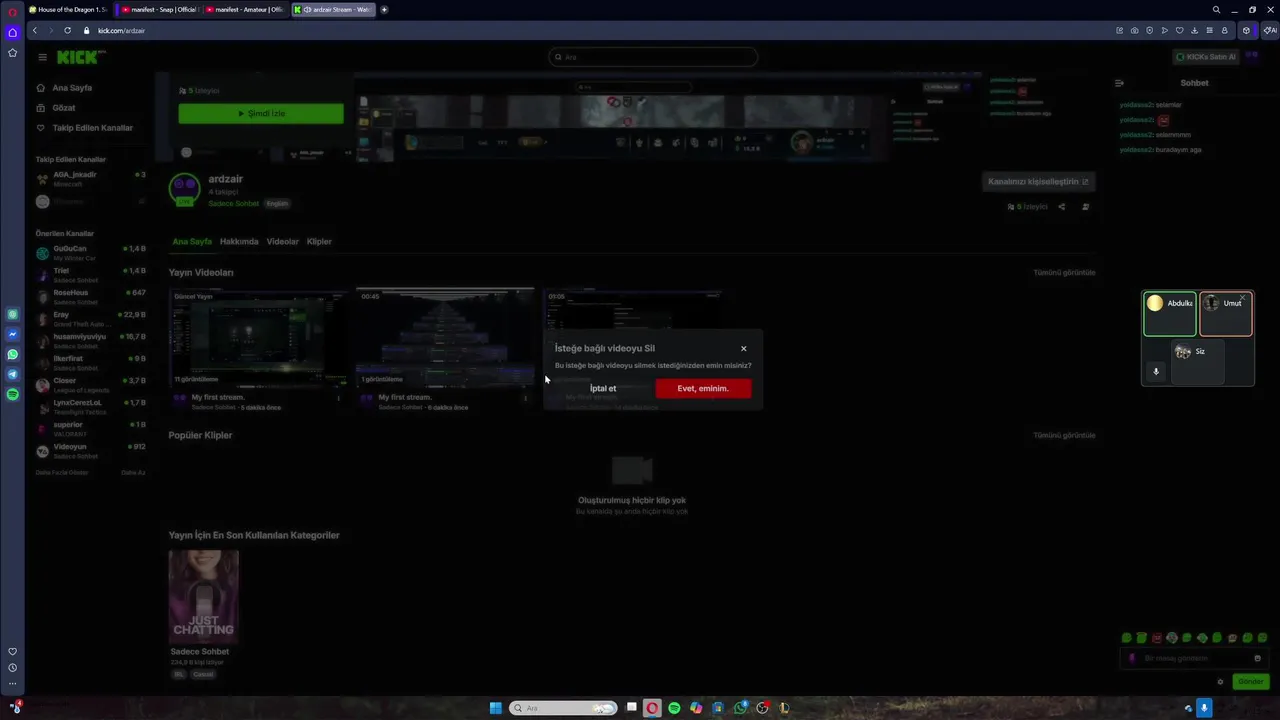
Task: Switch to the Hakkımda tab
Action: [239, 241]
